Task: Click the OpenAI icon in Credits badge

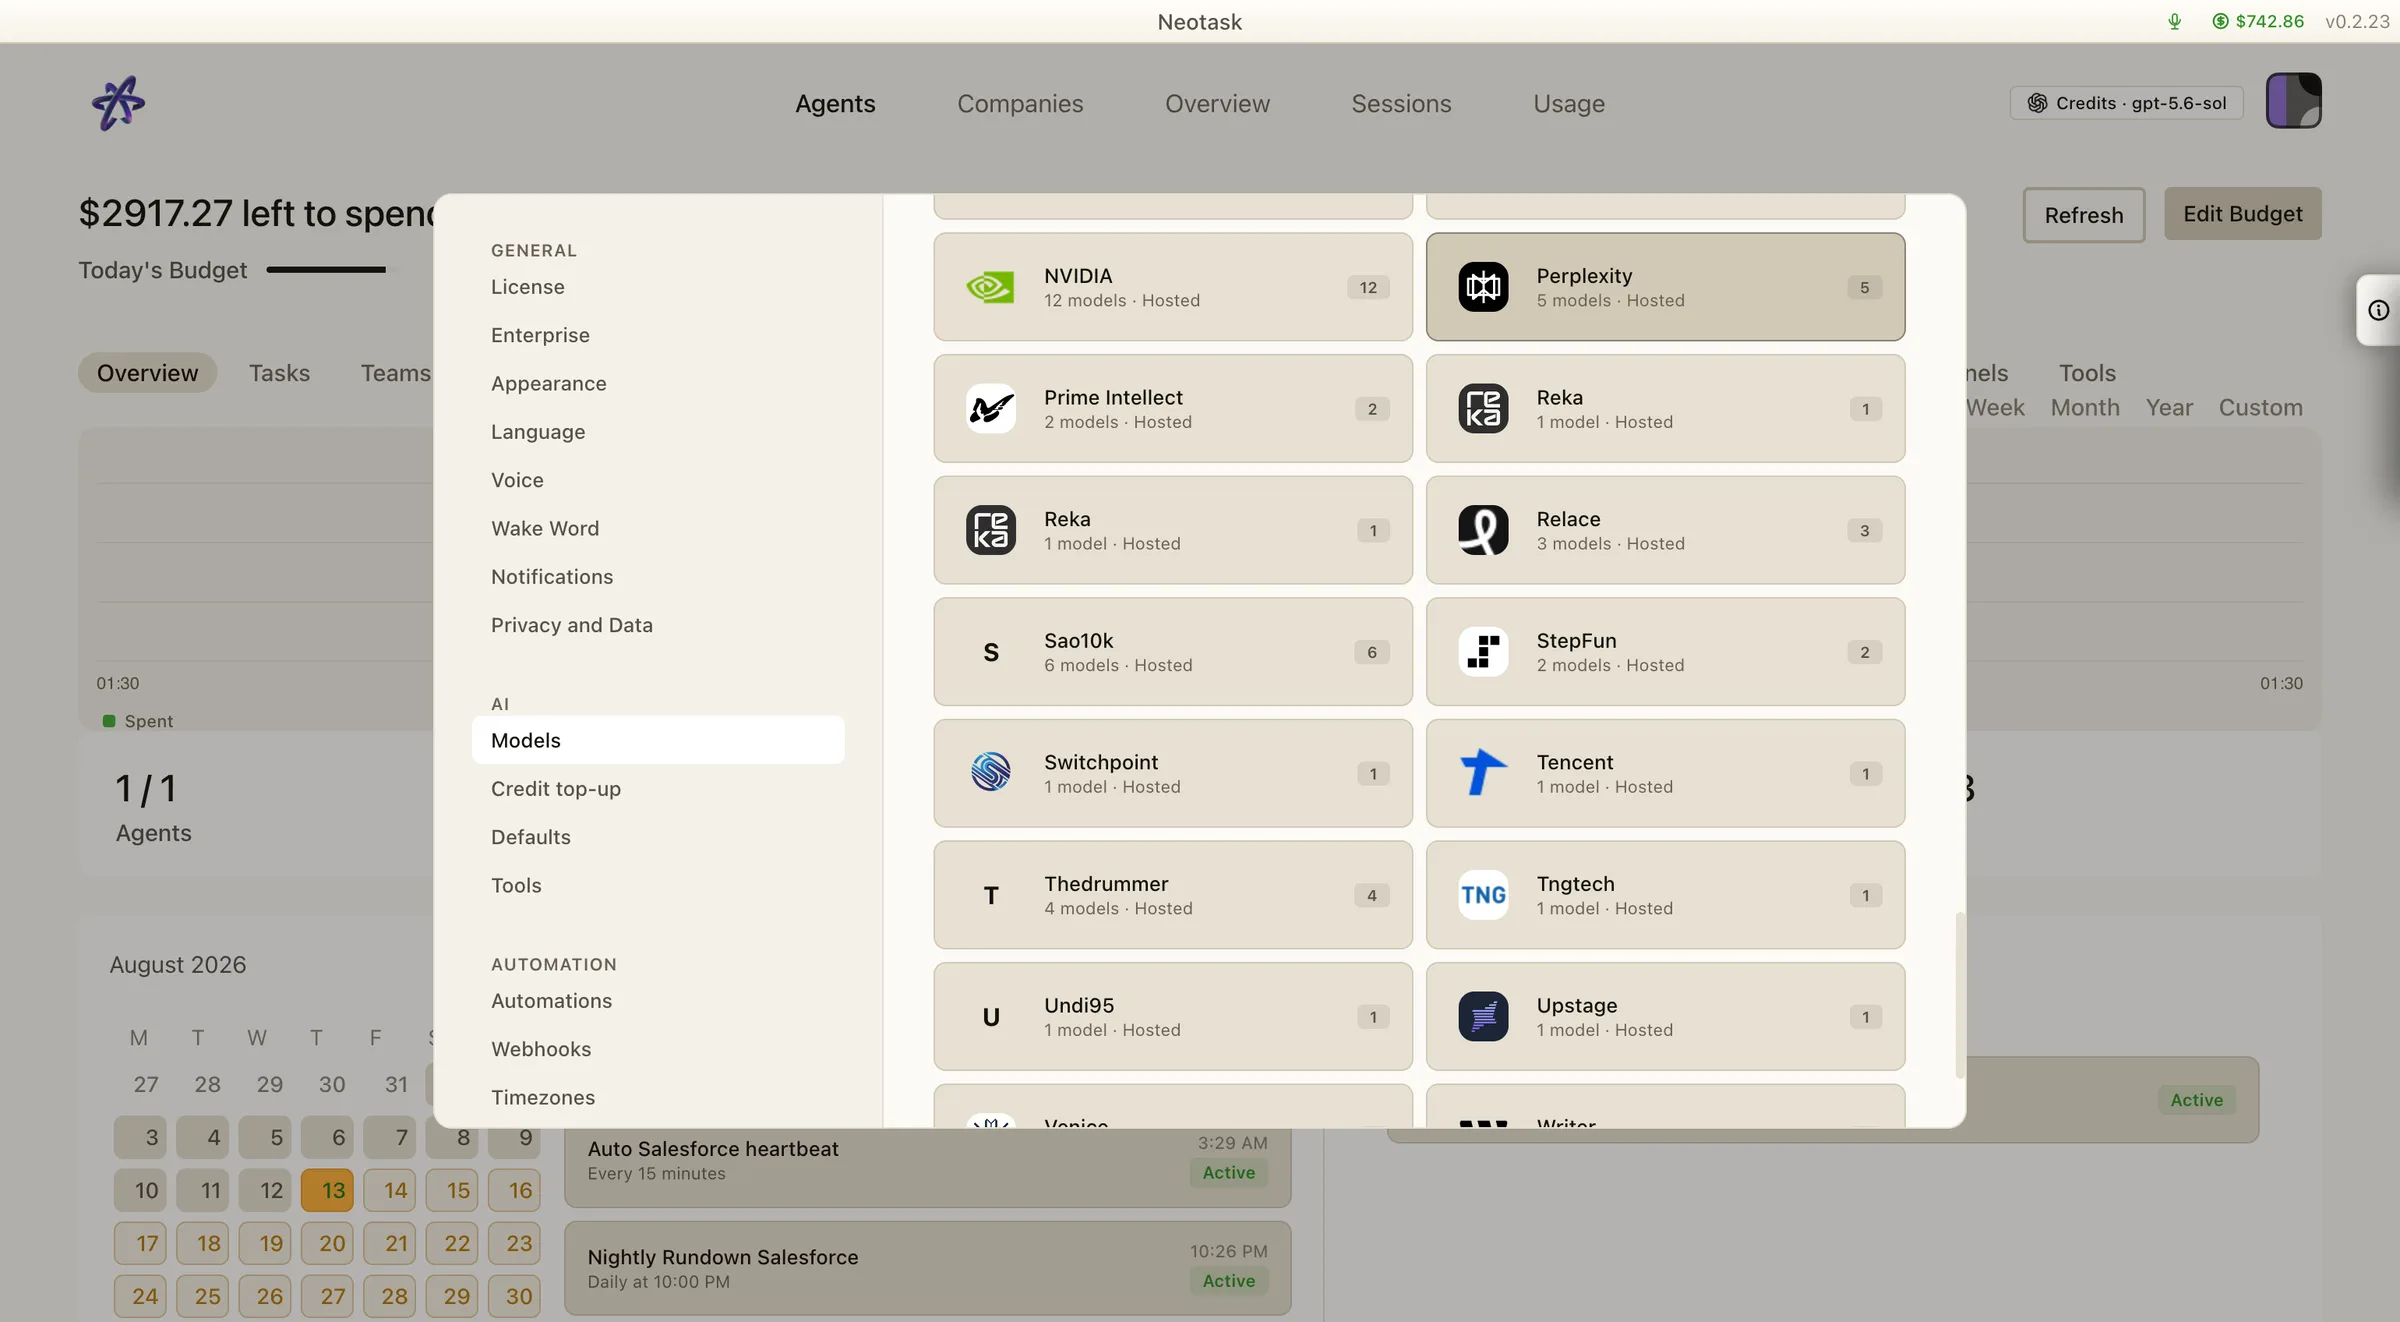Action: (2037, 103)
